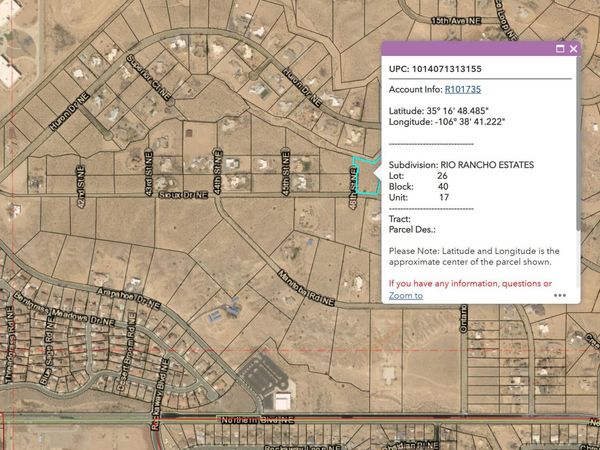Image resolution: width=600 pixels, height=450 pixels.
Task: Close the parcel info popup
Action: click(573, 49)
